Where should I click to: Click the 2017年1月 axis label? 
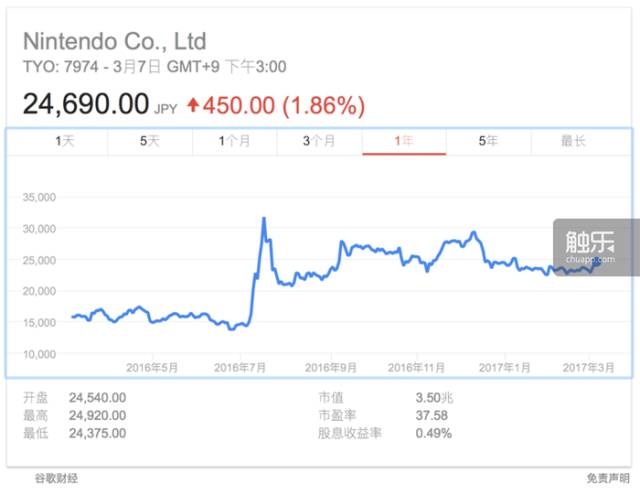[504, 368]
